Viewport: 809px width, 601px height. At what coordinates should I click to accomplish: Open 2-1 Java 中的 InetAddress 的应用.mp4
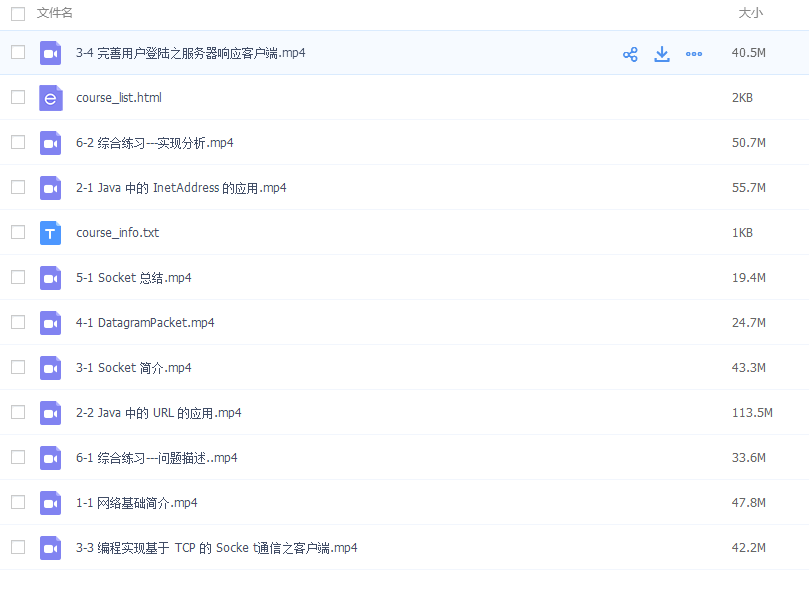point(181,188)
